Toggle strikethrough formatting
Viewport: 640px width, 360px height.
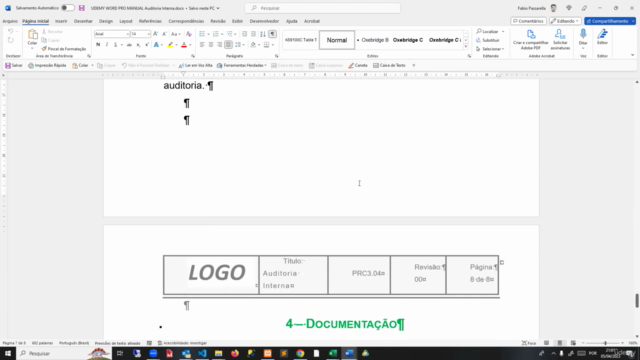click(129, 44)
